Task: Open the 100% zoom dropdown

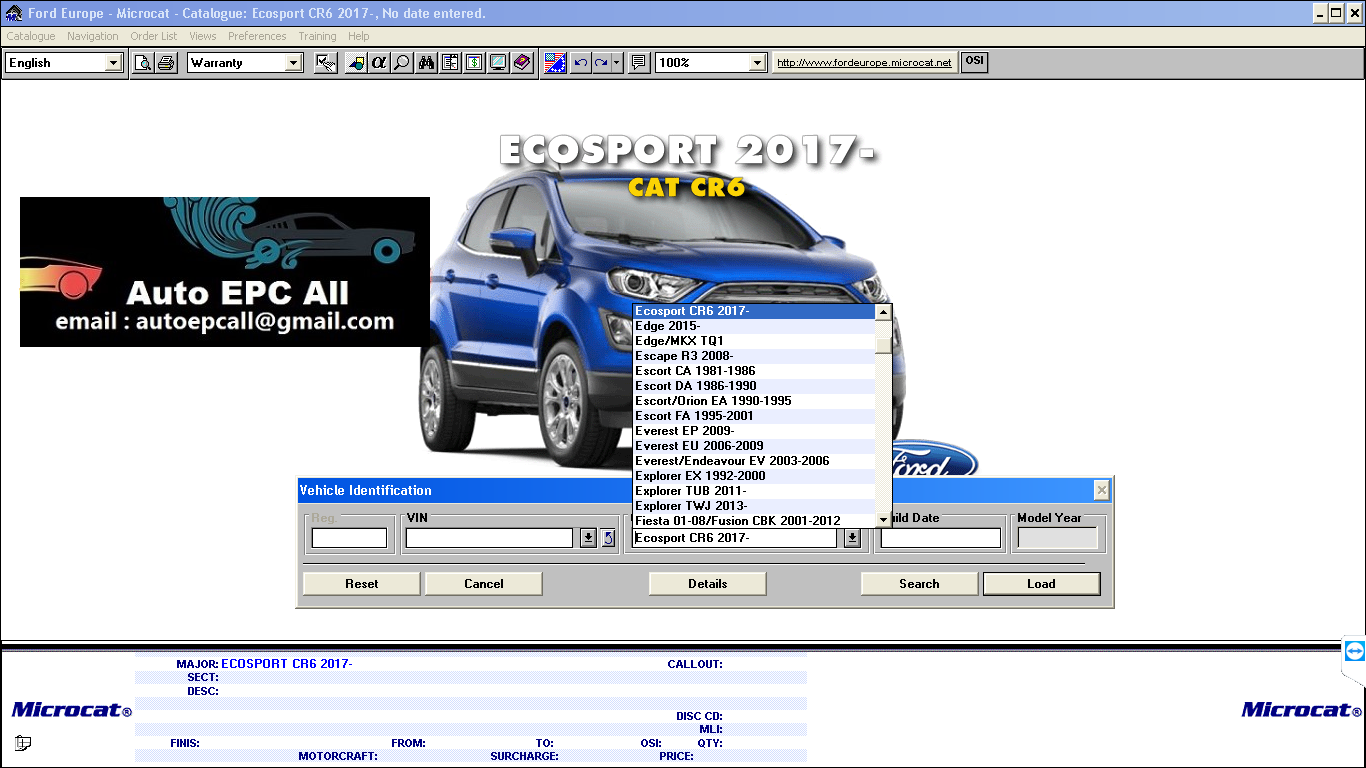Action: 758,62
